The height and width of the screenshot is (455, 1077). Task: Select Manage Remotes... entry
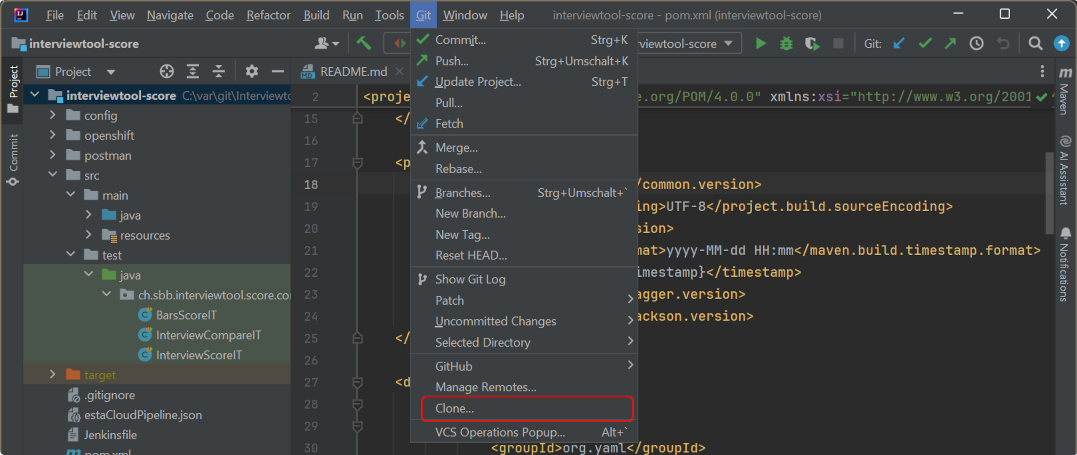click(x=524, y=387)
